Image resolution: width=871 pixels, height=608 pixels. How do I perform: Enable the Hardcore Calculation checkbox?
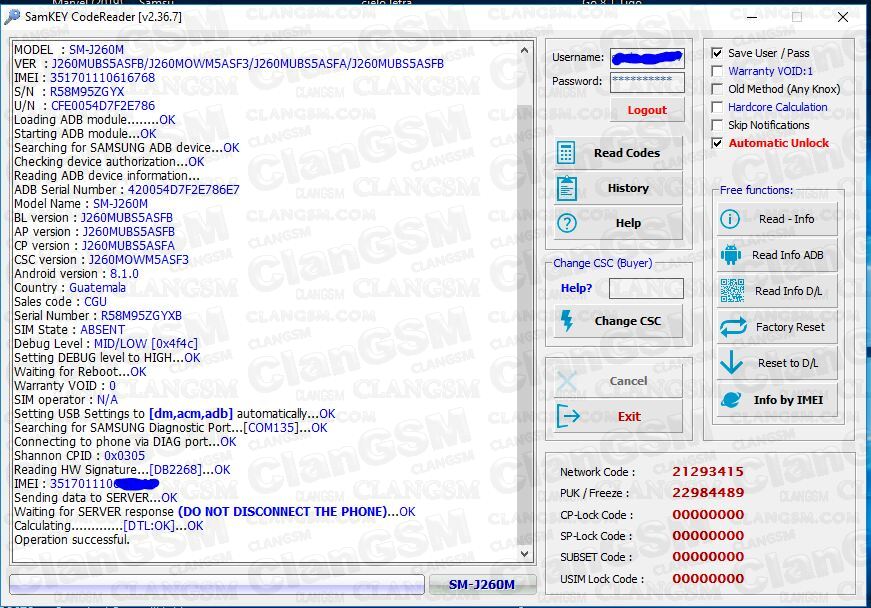pyautogui.click(x=717, y=107)
